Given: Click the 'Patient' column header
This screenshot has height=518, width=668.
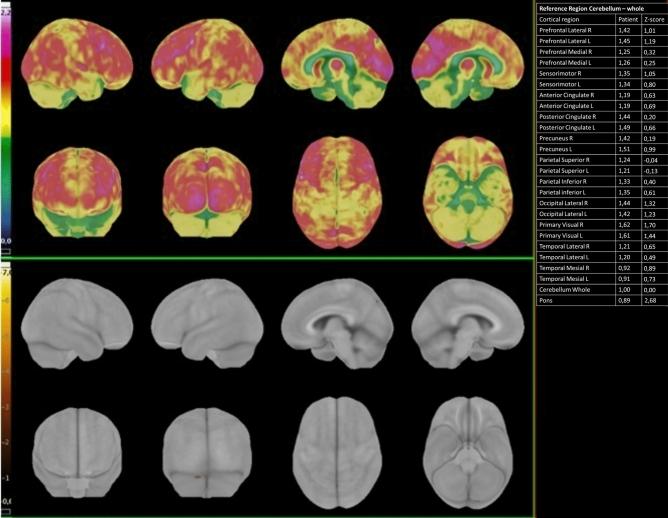Looking at the screenshot, I should 628,20.
